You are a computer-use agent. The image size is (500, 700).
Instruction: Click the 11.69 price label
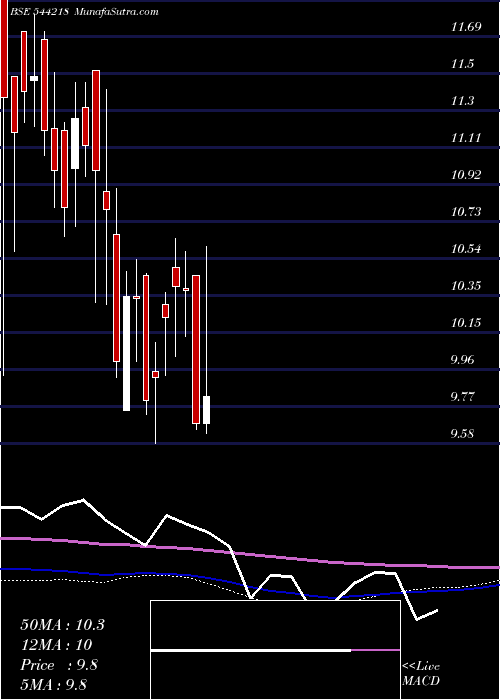466,27
